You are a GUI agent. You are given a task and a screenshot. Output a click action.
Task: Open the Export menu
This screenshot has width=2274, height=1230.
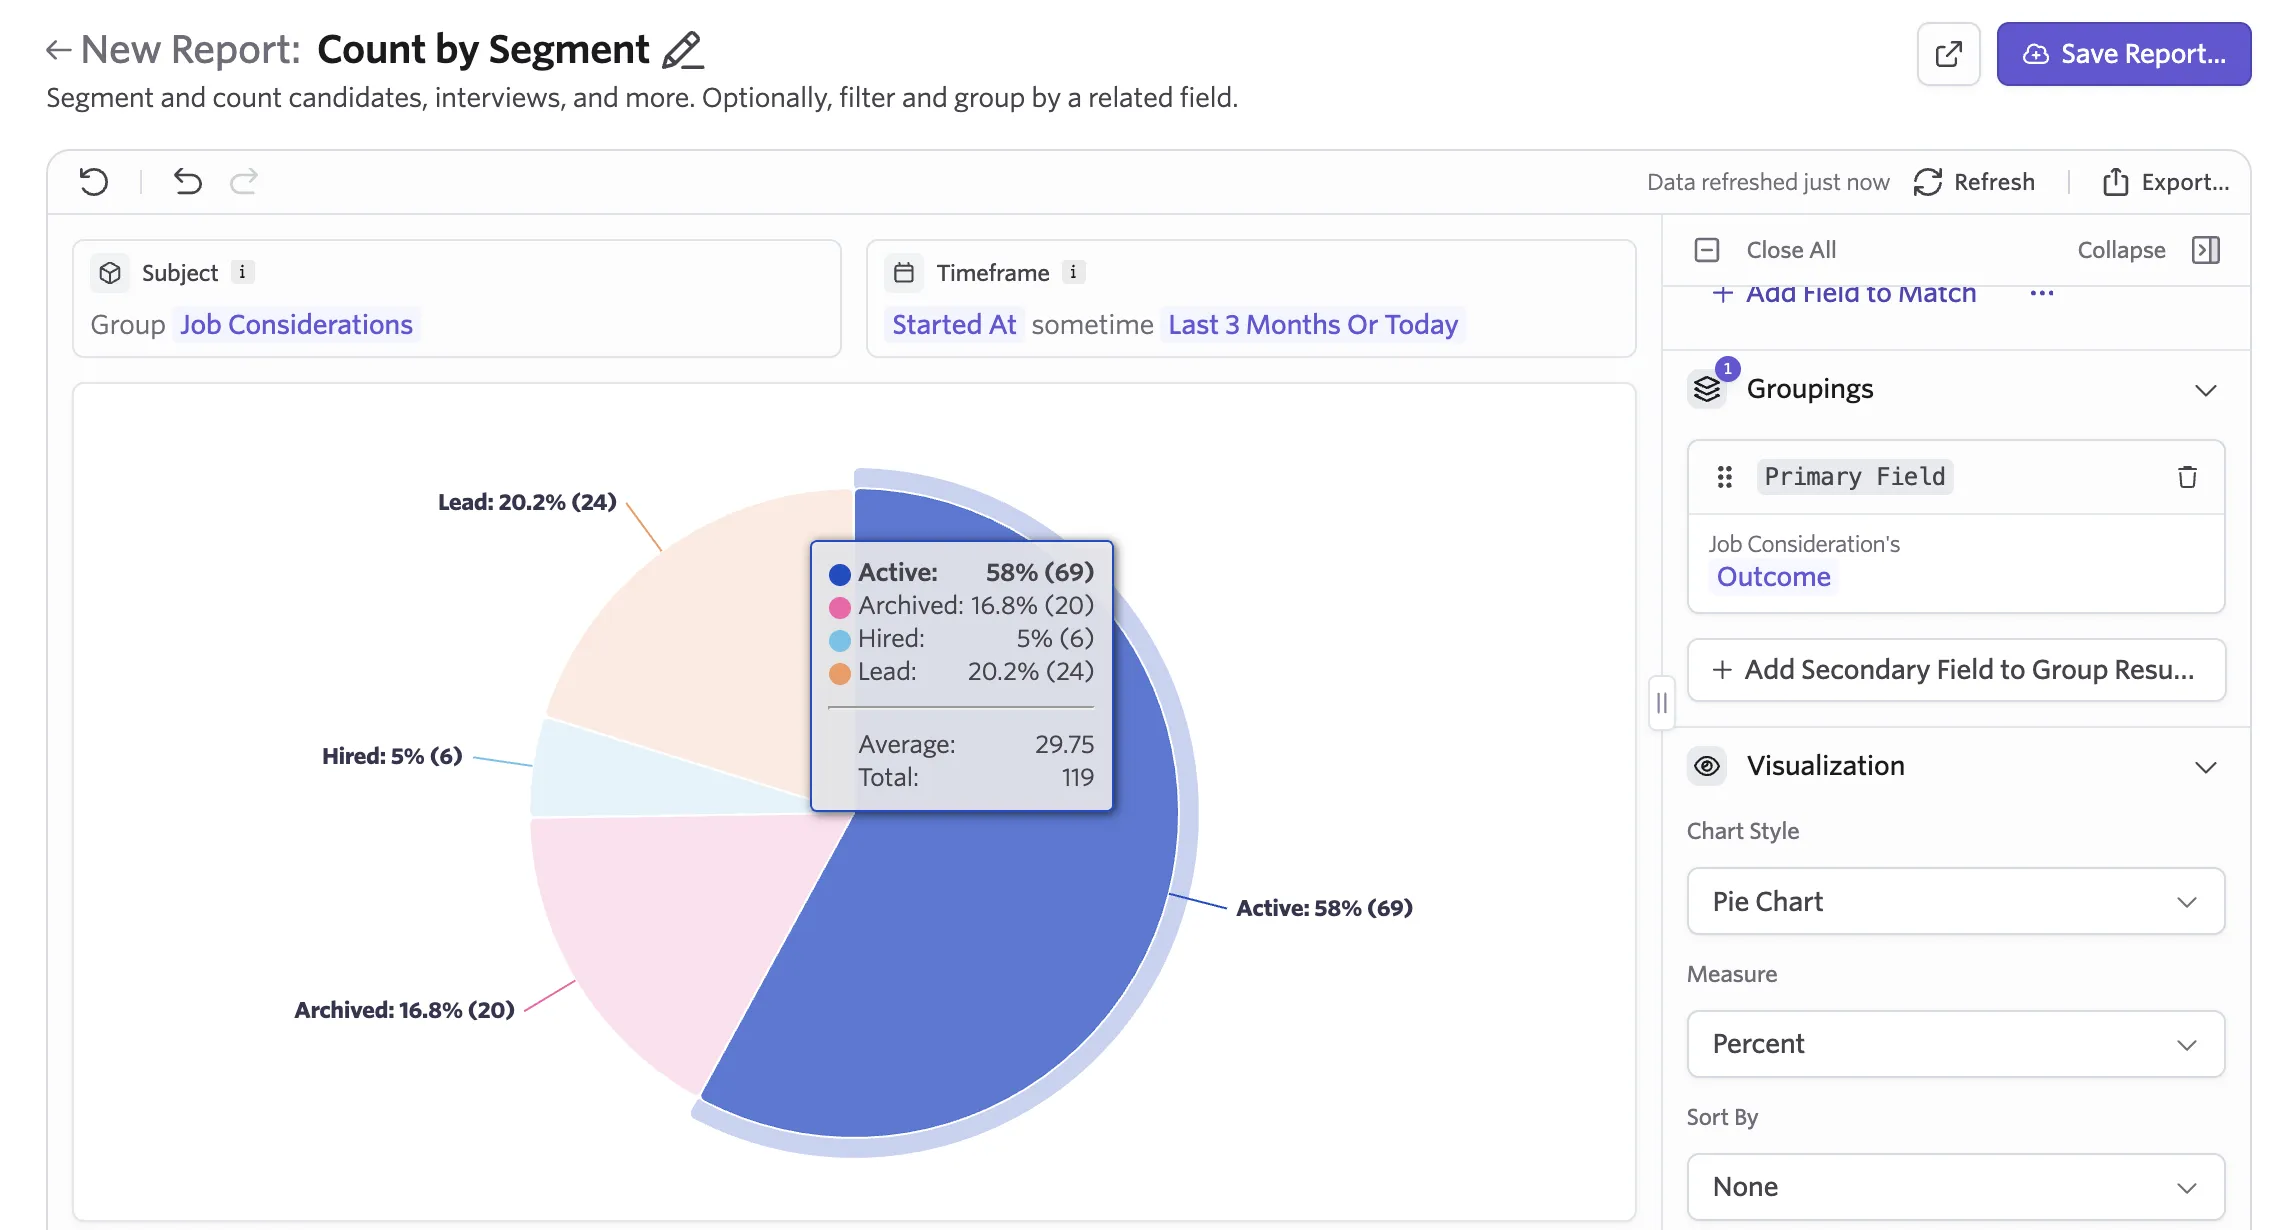click(x=2166, y=182)
